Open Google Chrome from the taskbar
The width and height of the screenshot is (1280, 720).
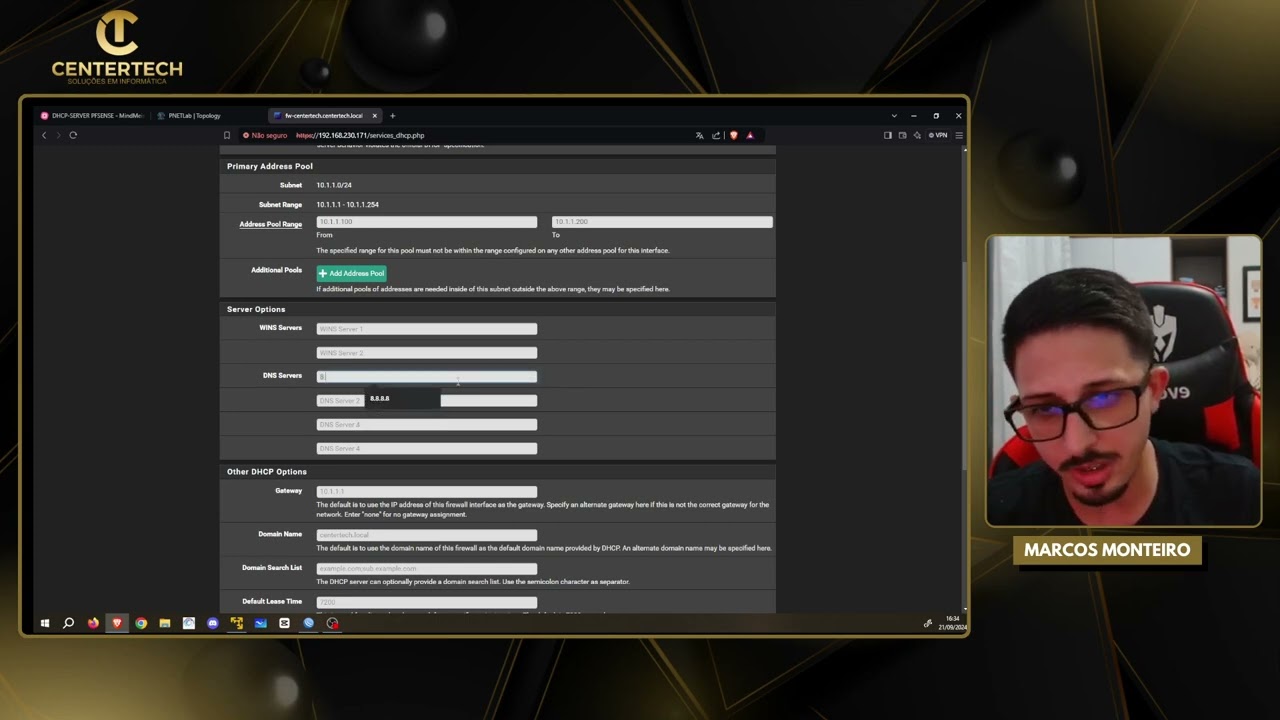click(x=141, y=623)
